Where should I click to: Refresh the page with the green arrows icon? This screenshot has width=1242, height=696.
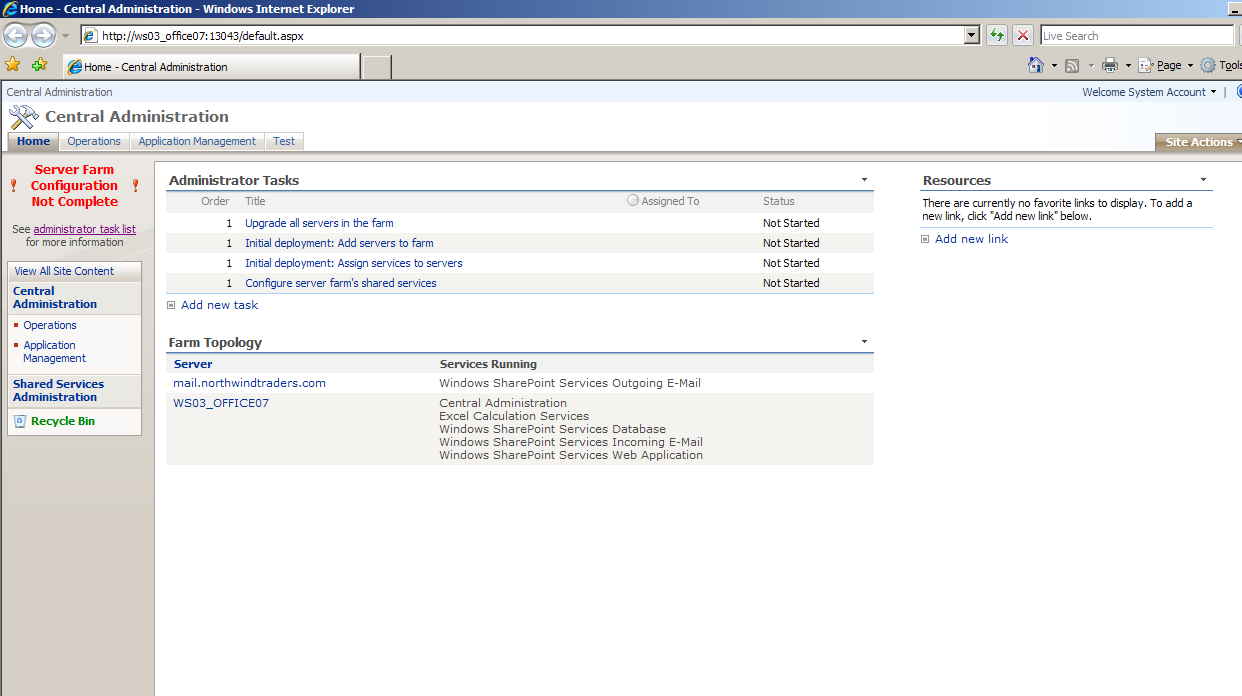997,35
